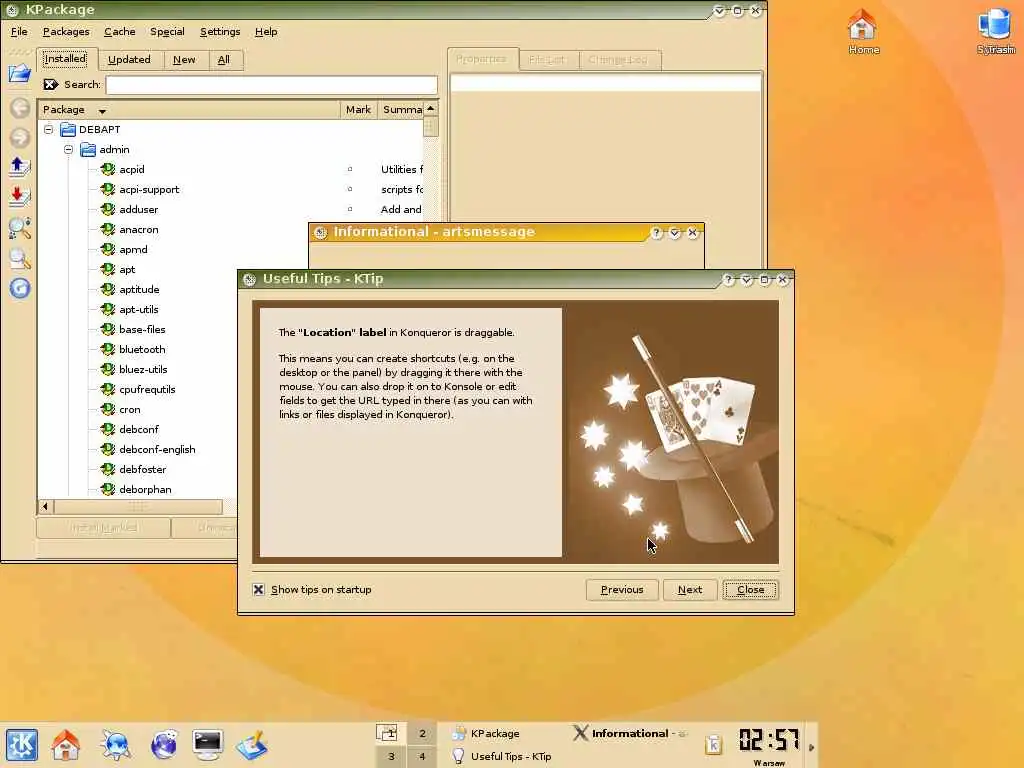Click the find package magnifier icon
The height and width of the screenshot is (768, 1024).
(20, 228)
